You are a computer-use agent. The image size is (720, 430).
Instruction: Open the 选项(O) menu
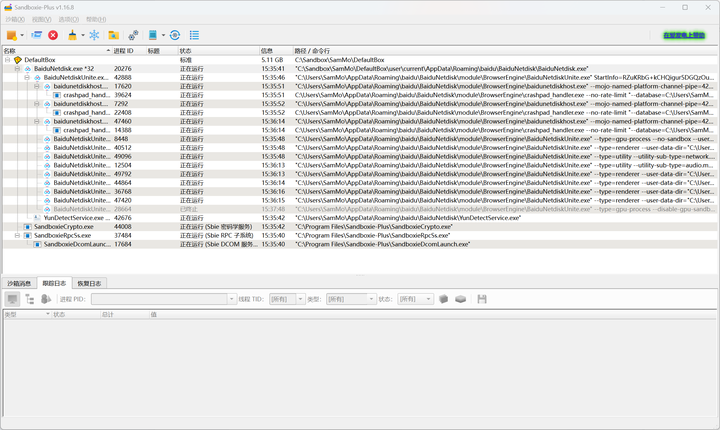pos(68,19)
